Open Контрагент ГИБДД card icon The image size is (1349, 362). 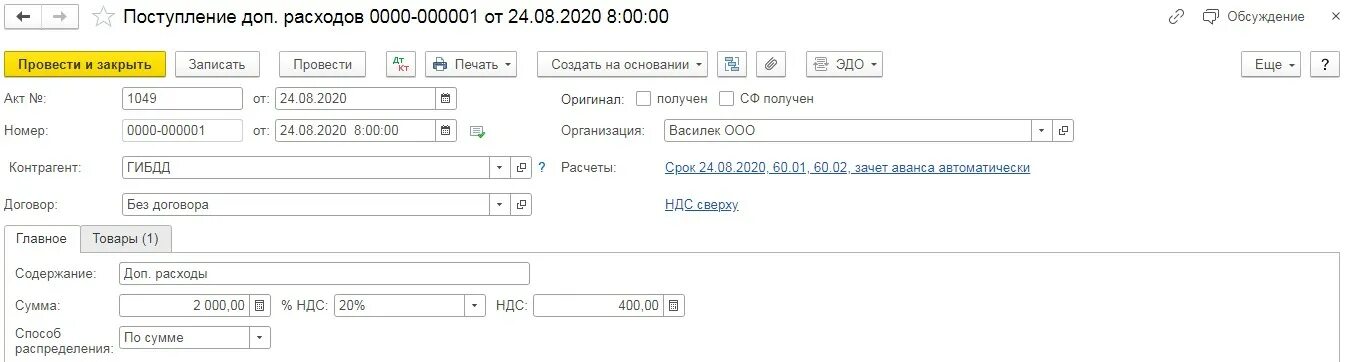point(521,168)
